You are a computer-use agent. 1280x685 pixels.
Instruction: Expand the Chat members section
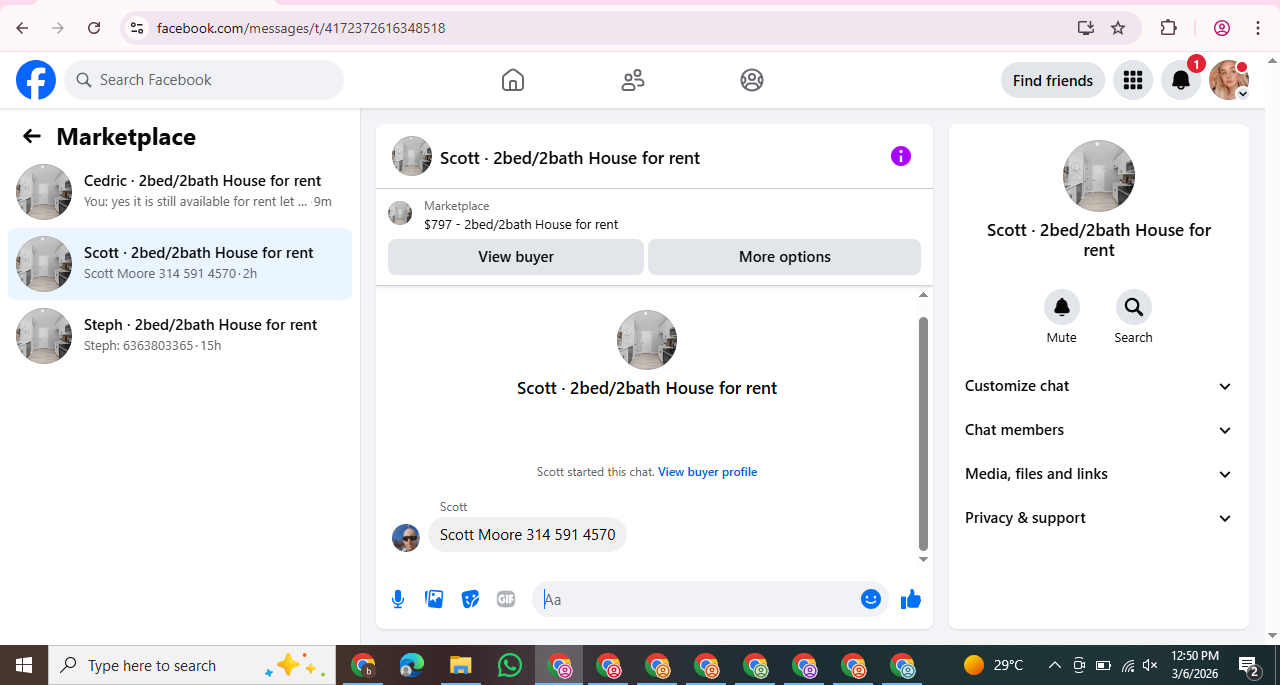[x=1099, y=430]
